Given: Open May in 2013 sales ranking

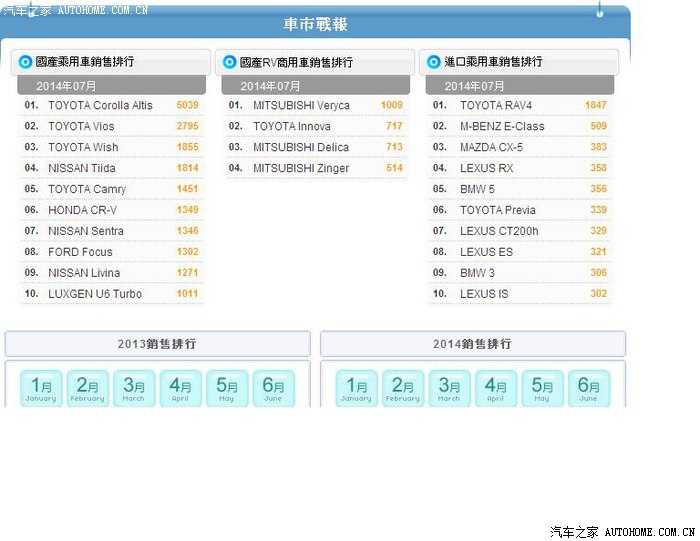Looking at the screenshot, I should 227,388.
